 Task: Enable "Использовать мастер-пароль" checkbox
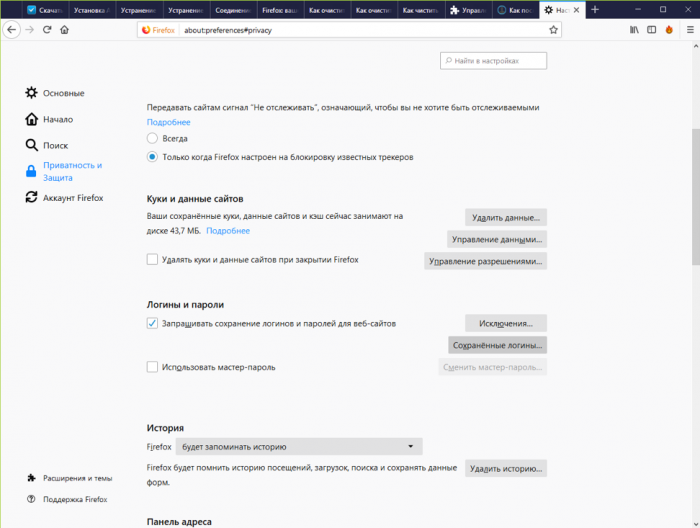(x=152, y=367)
